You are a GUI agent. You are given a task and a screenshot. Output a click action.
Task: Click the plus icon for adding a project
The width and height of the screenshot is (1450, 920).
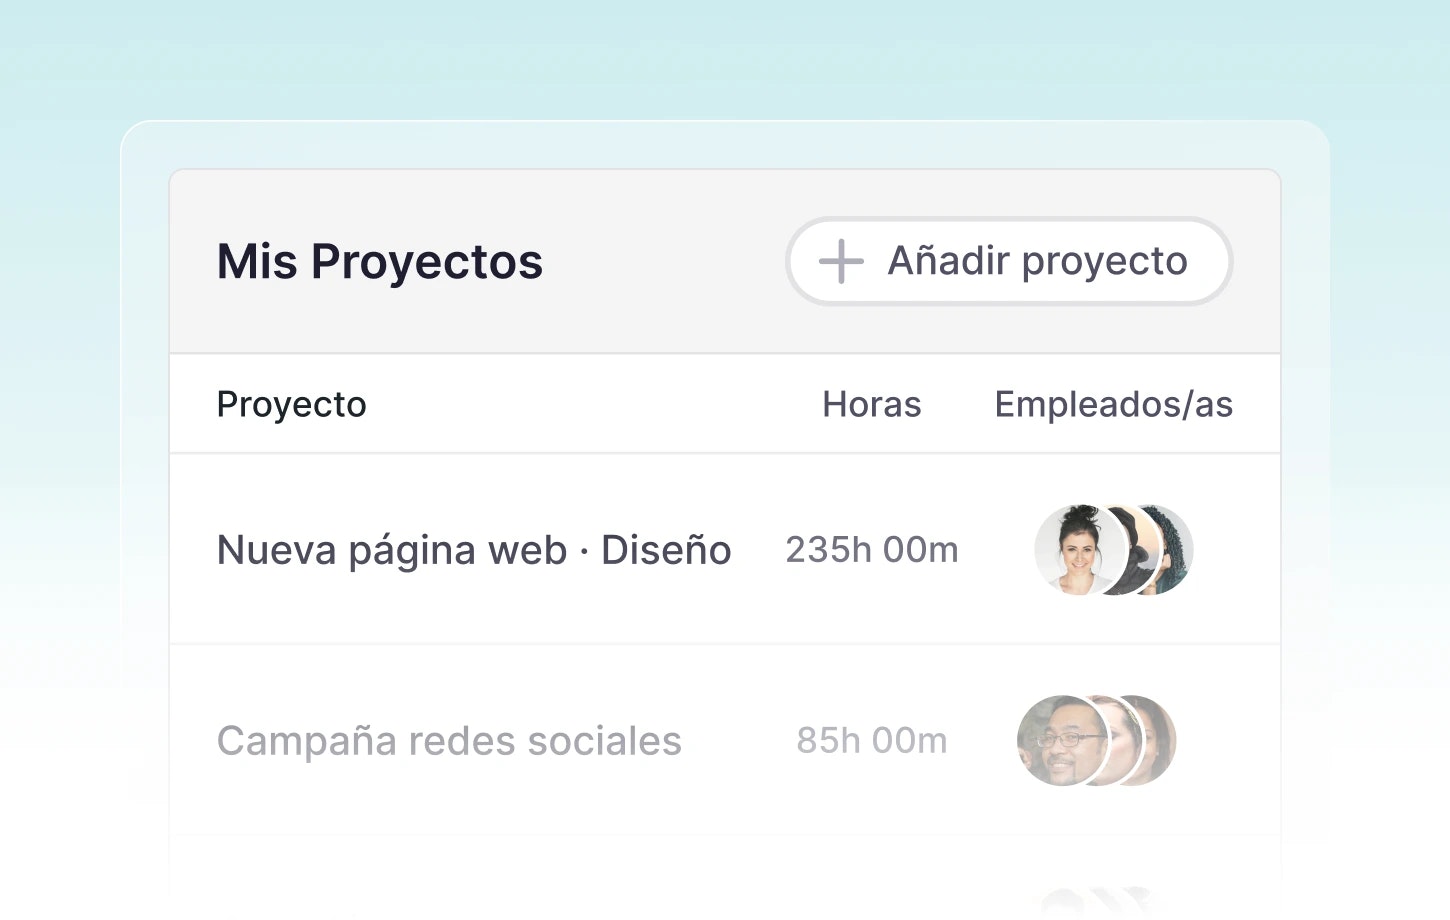coord(841,262)
